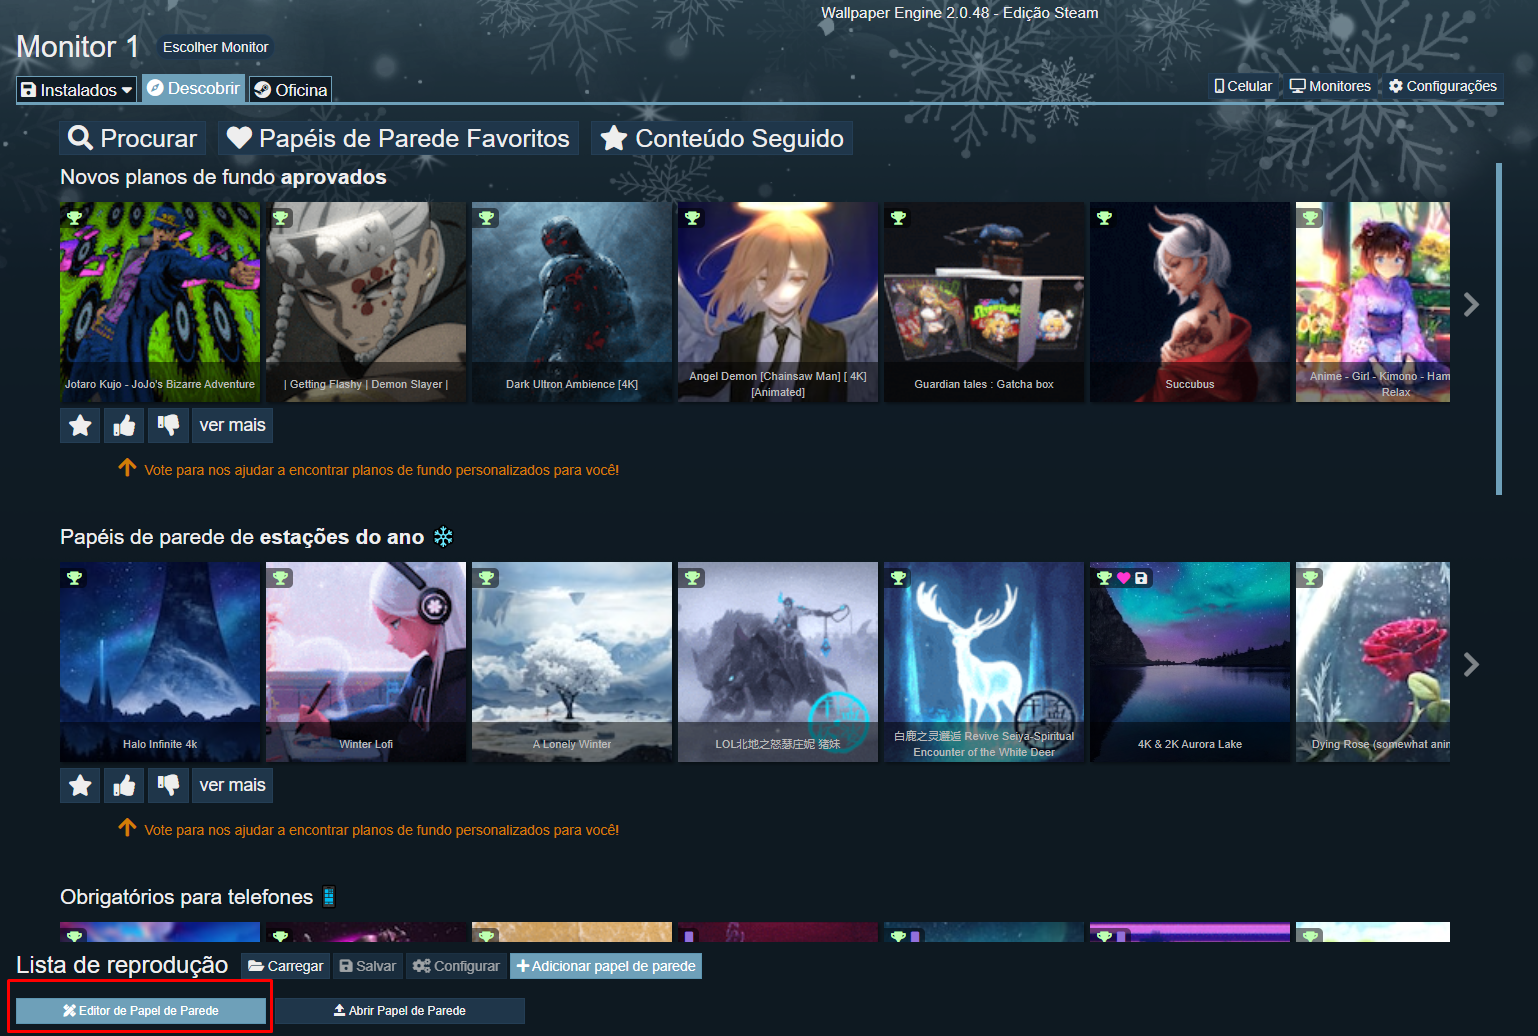This screenshot has height=1036, width=1538.
Task: Select Halo Infinite 4k wallpaper
Action: (x=160, y=662)
